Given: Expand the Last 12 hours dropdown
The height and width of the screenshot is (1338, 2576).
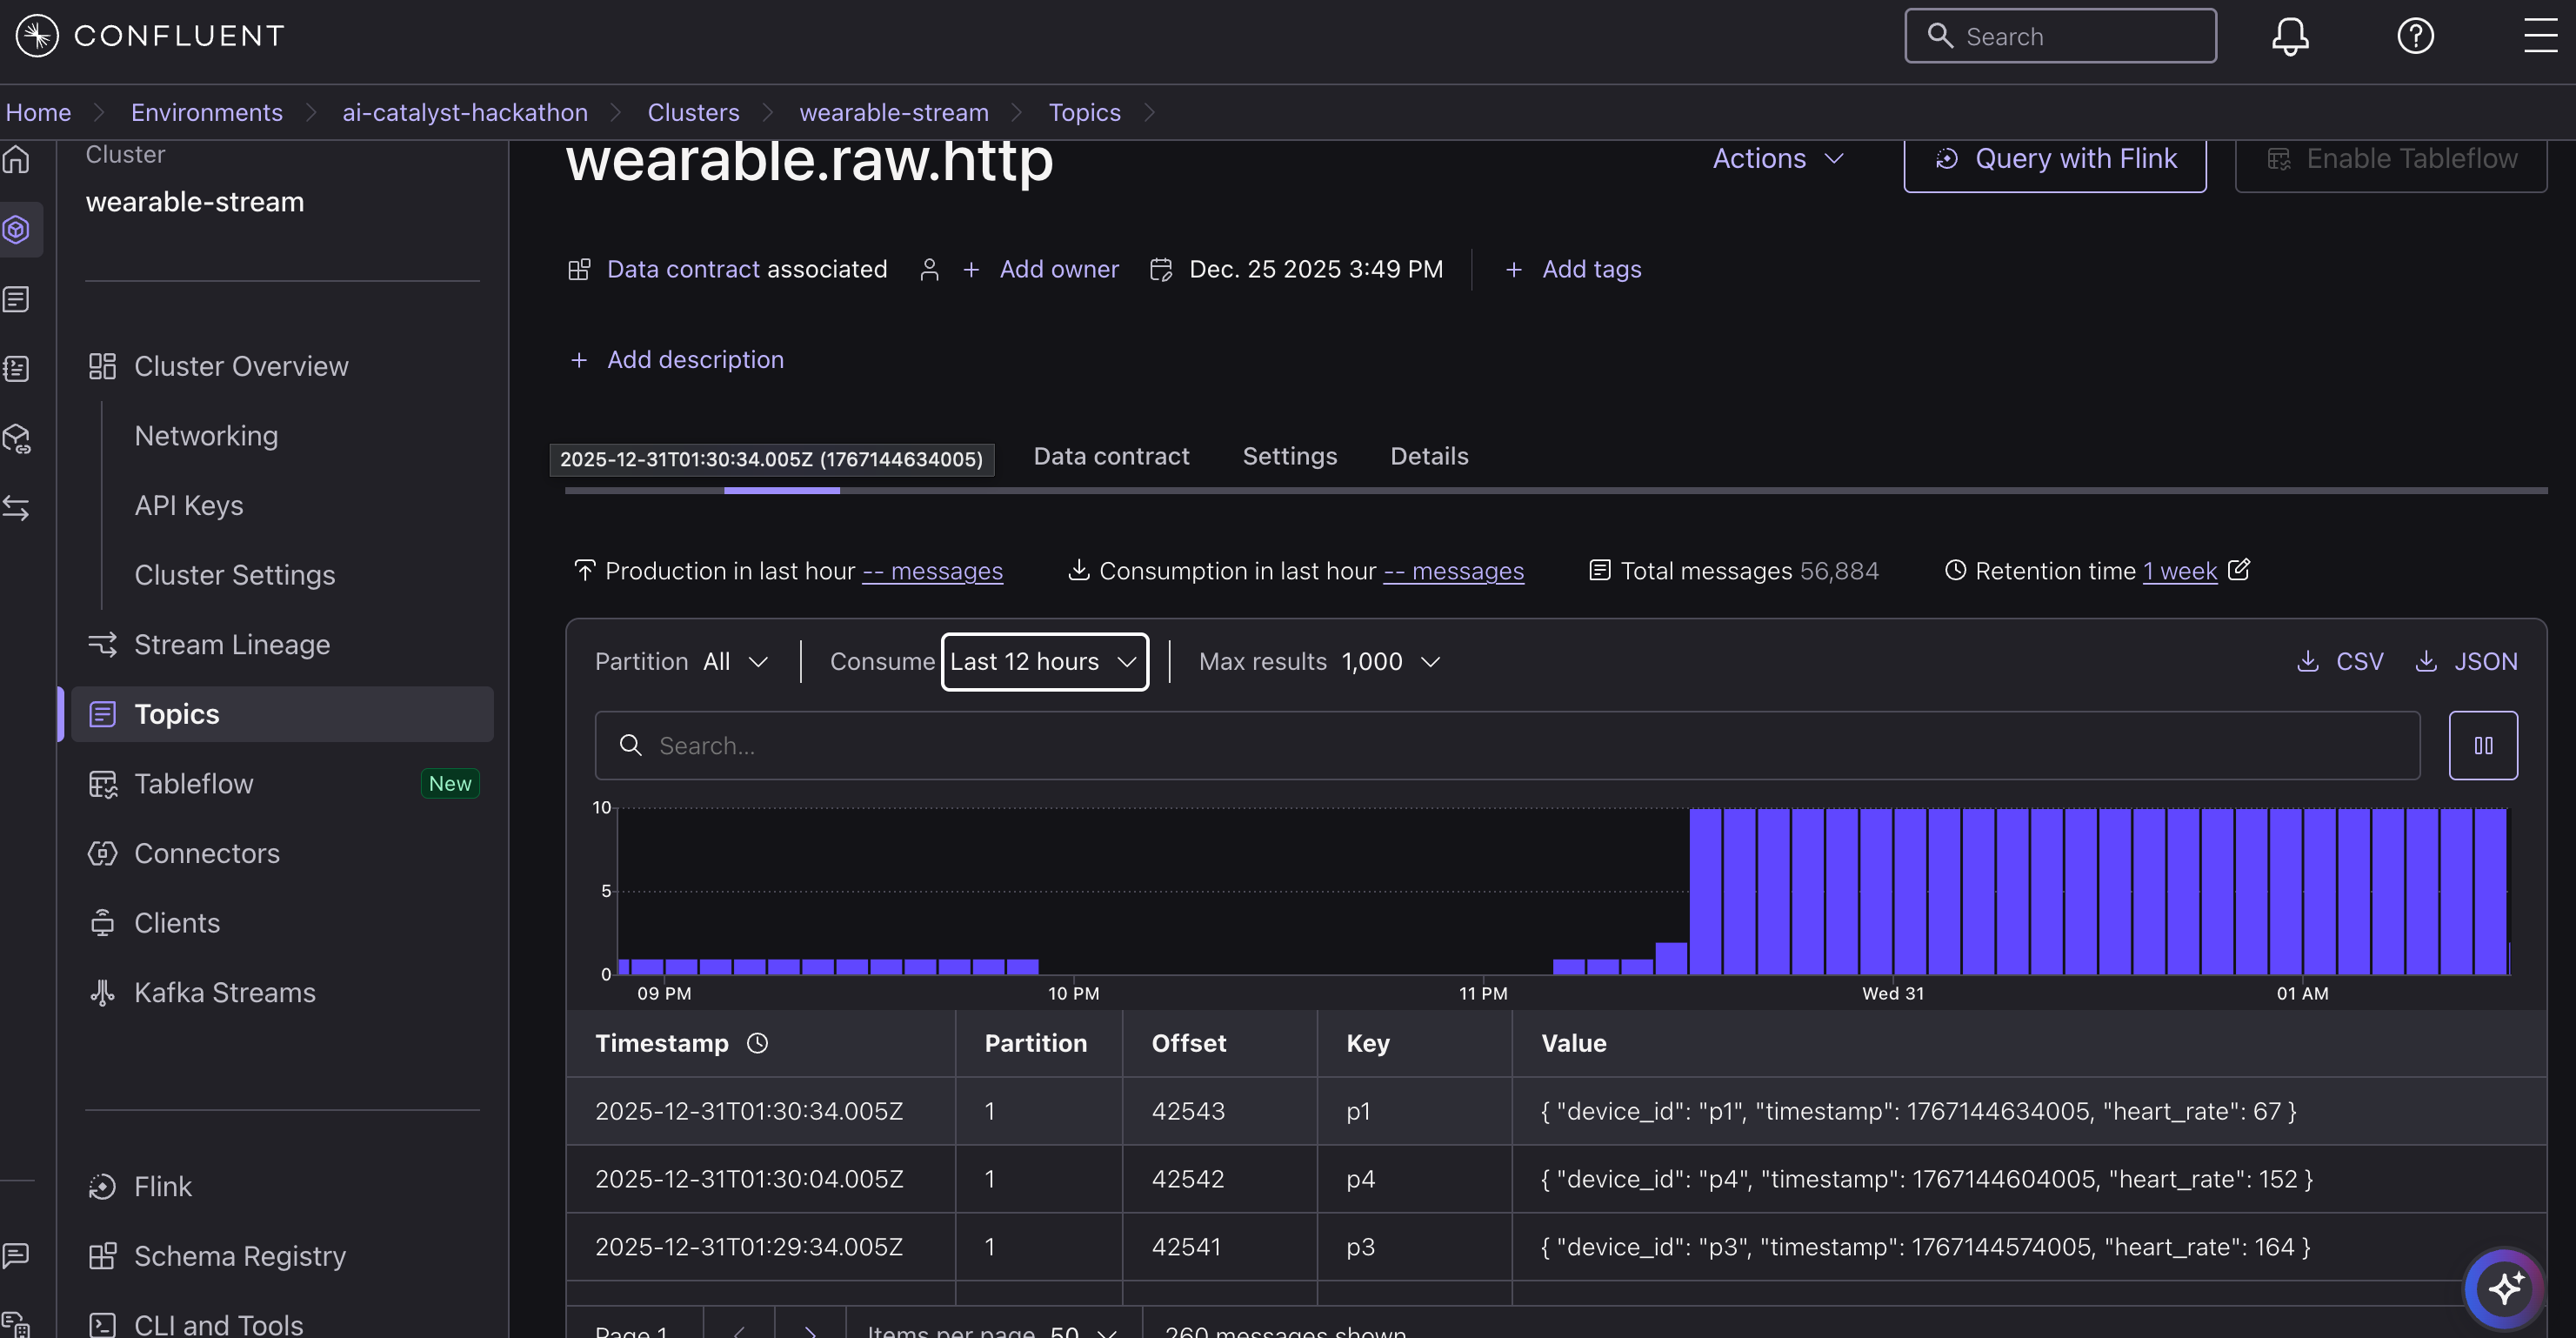Looking at the screenshot, I should [1044, 661].
